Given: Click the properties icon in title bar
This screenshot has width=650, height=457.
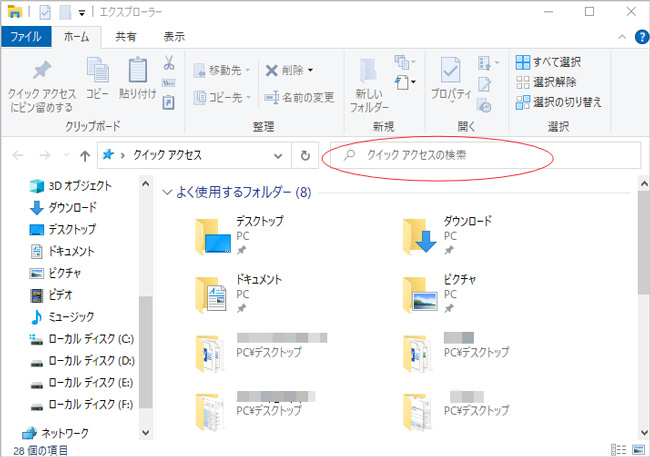Looking at the screenshot, I should [45, 12].
